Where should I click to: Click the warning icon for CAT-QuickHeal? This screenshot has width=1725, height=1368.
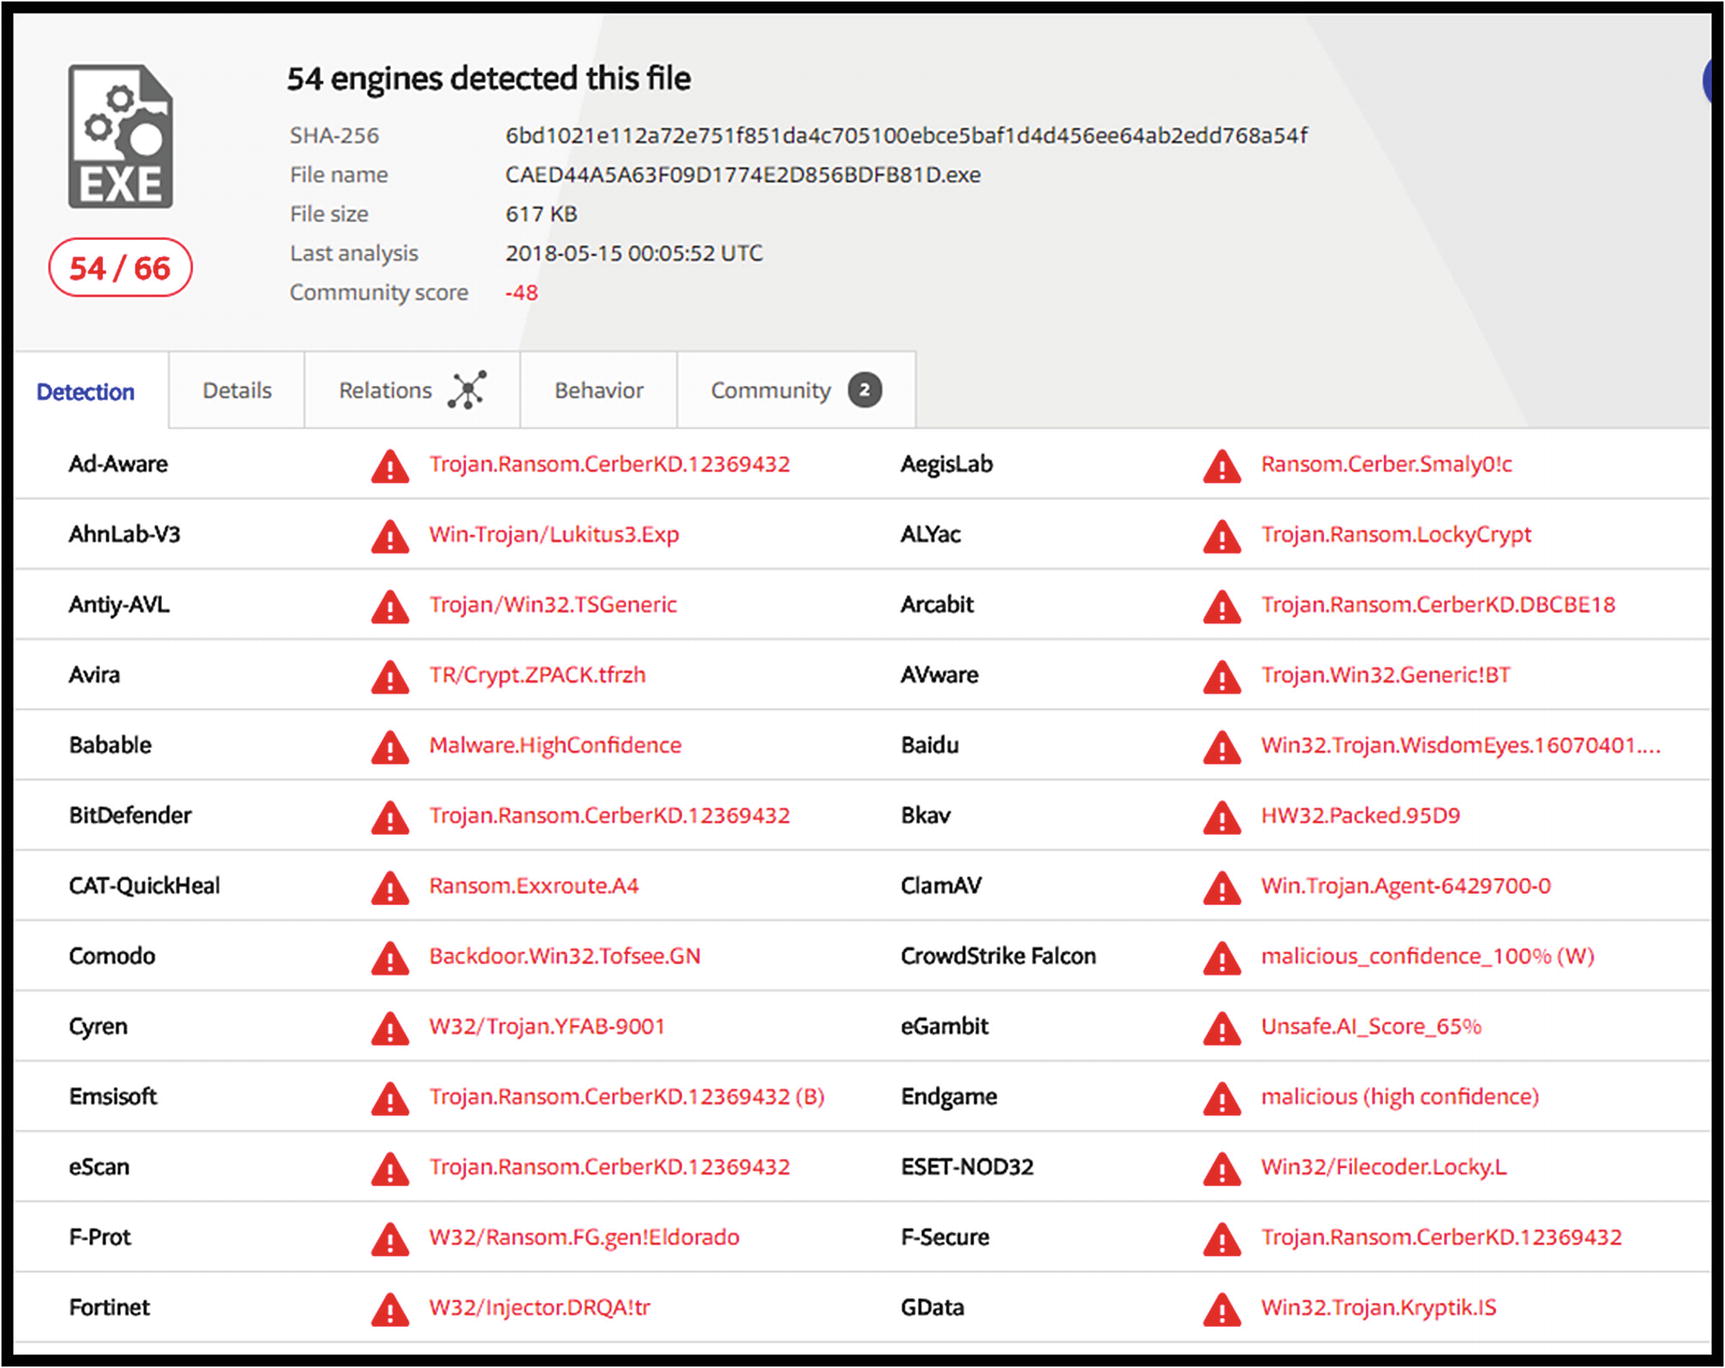[x=390, y=887]
